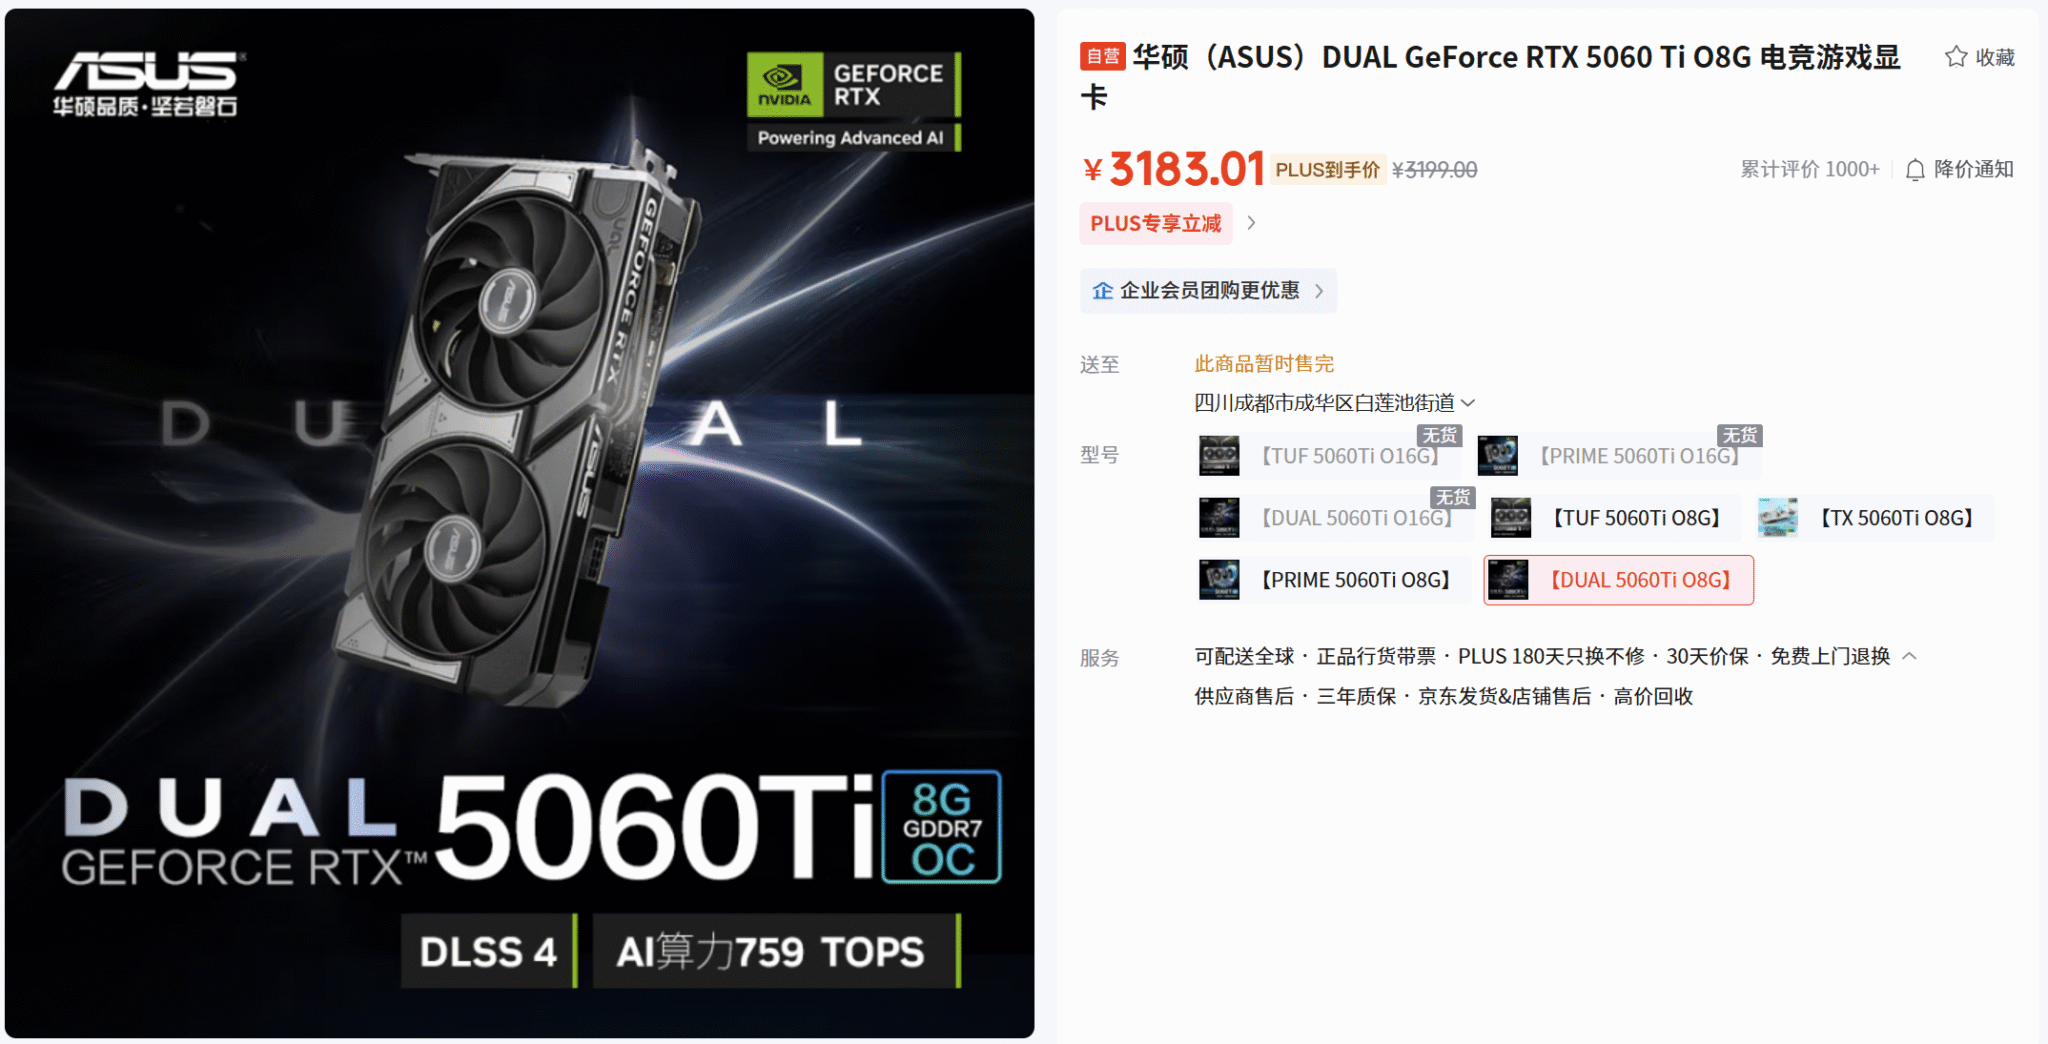The image size is (2048, 1044).
Task: Open 累计评价 1000+ reviews link
Action: pyautogui.click(x=1810, y=170)
